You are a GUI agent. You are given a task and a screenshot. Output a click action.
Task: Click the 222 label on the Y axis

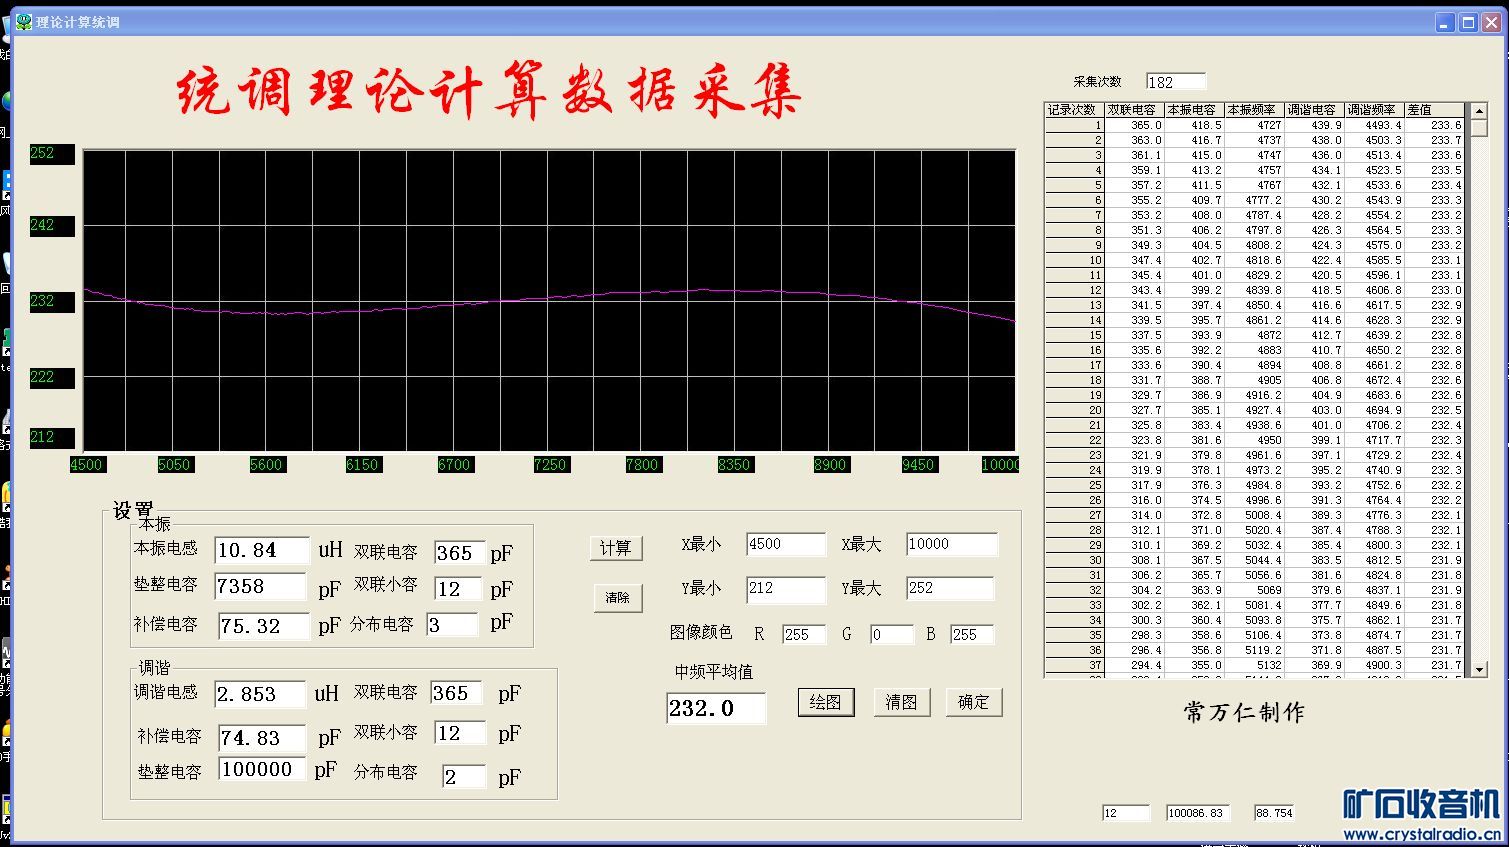52,377
